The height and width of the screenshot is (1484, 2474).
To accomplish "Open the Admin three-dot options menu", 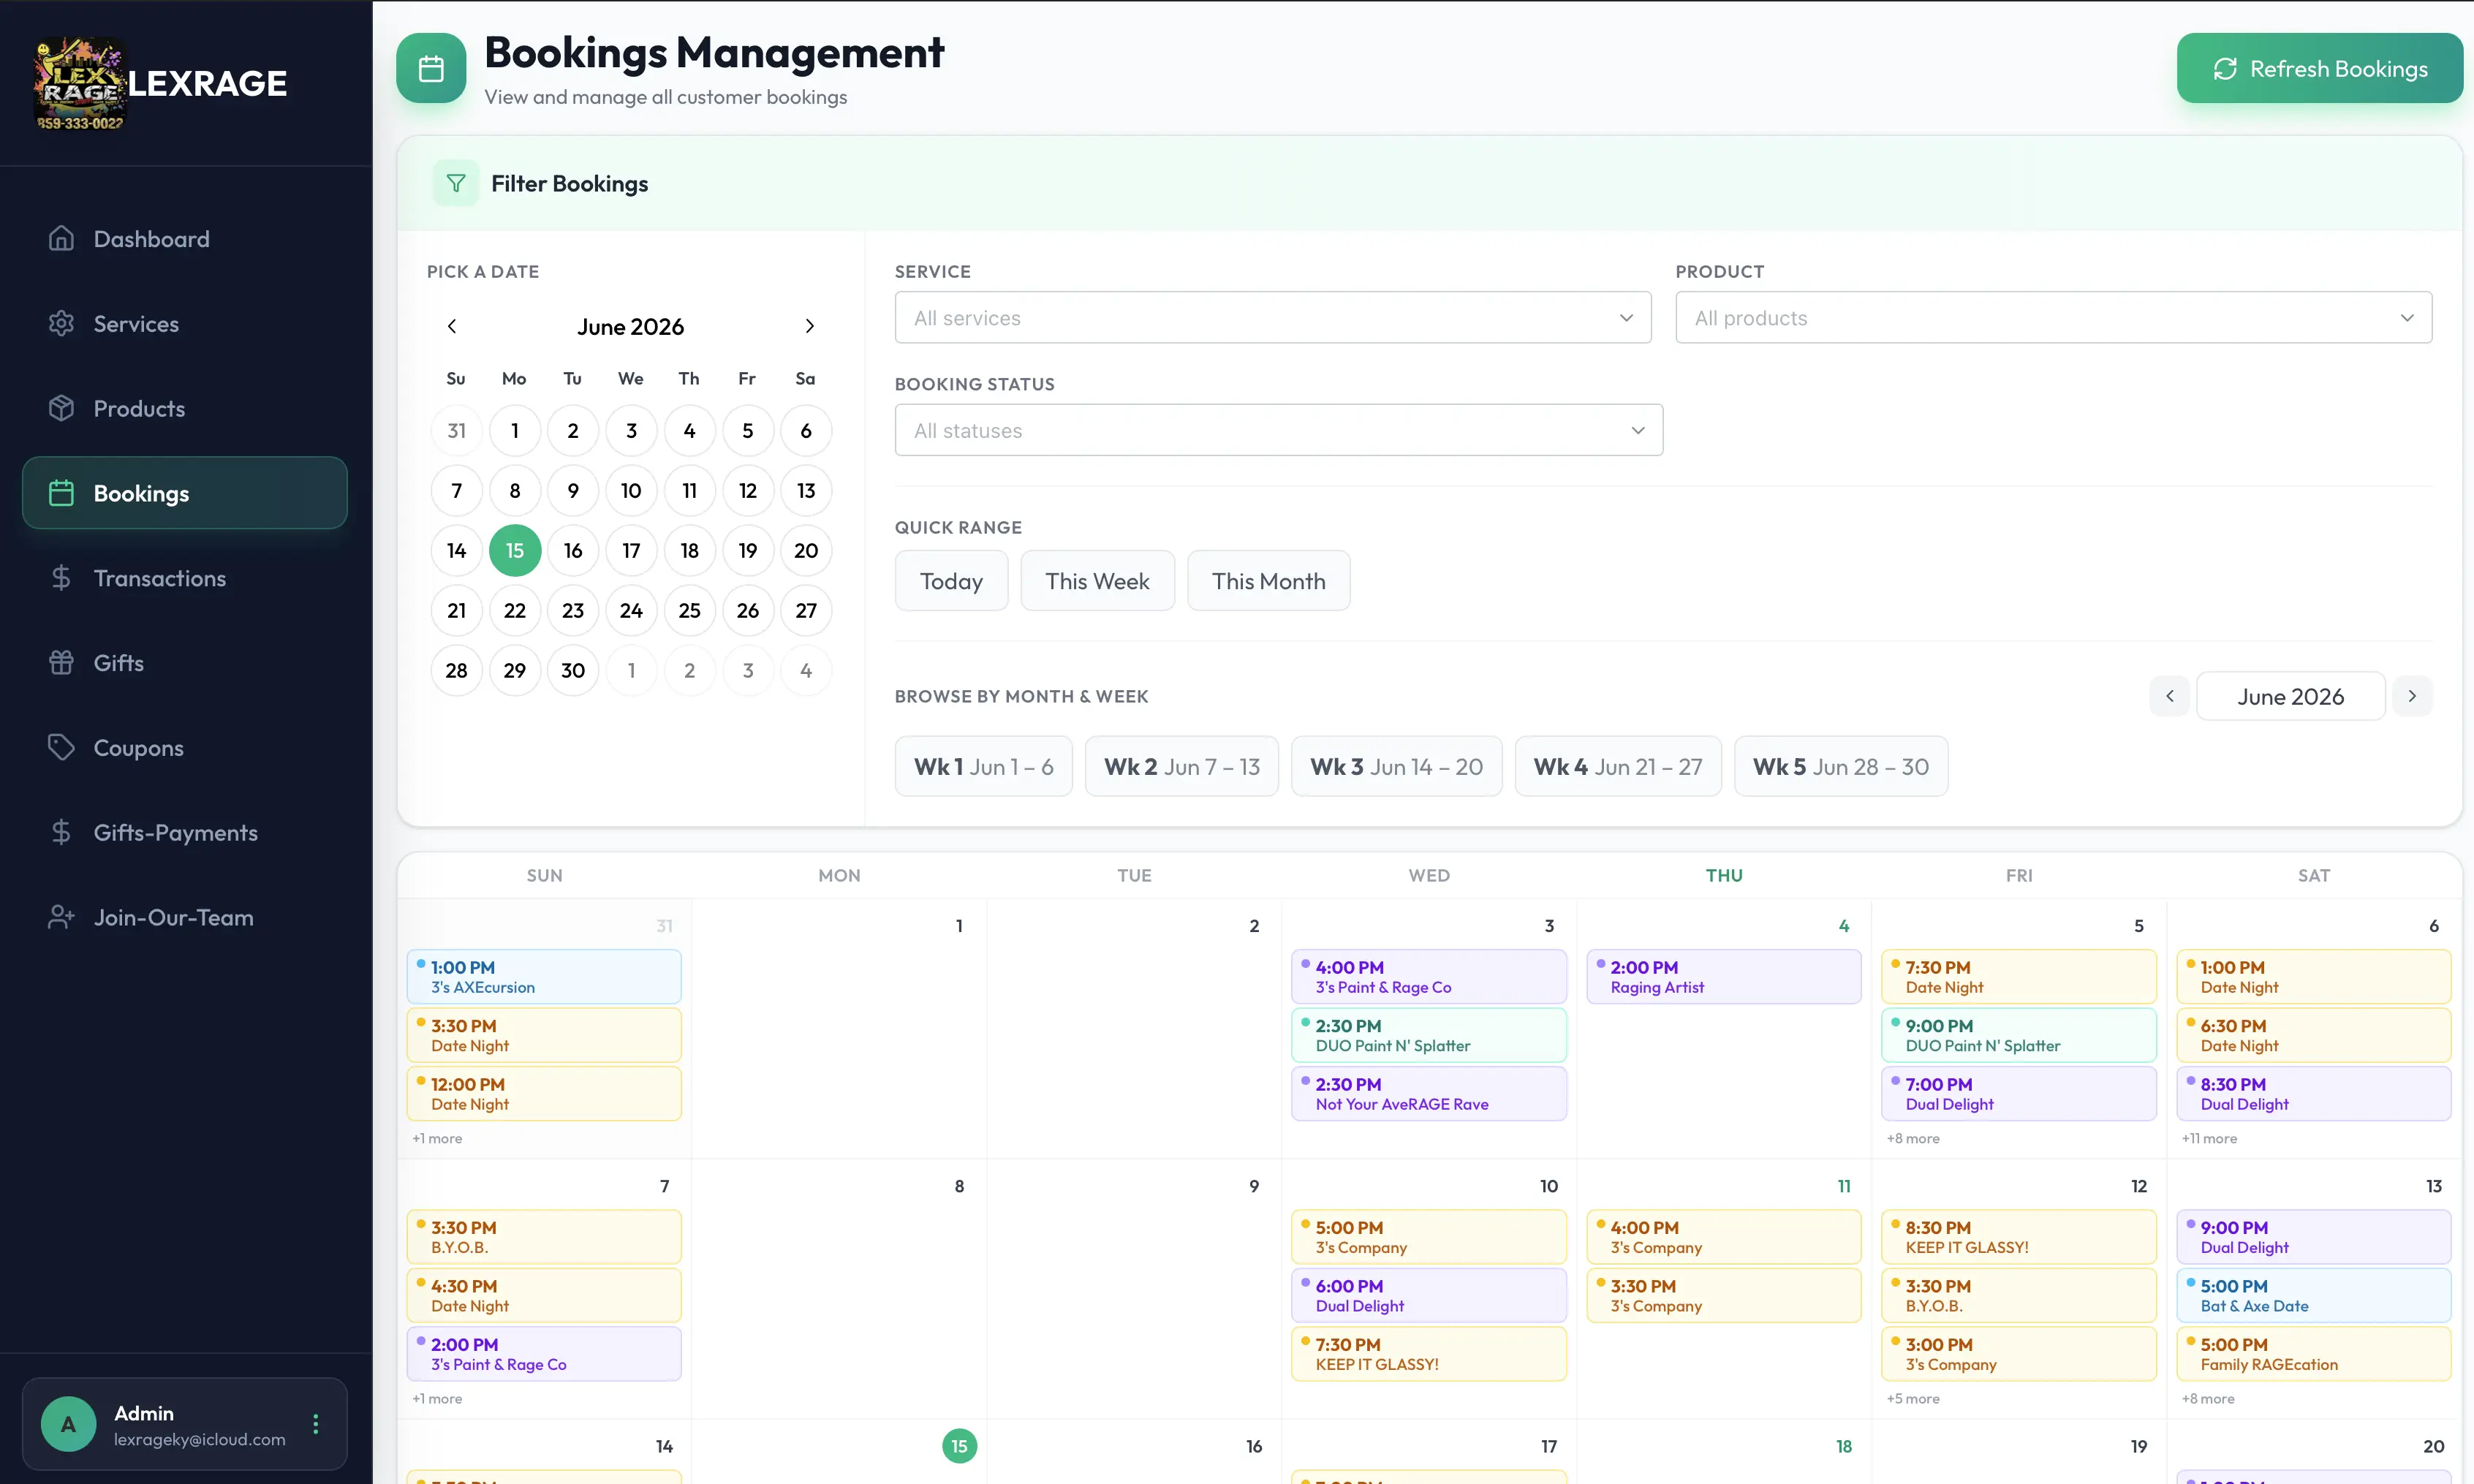I will (316, 1424).
